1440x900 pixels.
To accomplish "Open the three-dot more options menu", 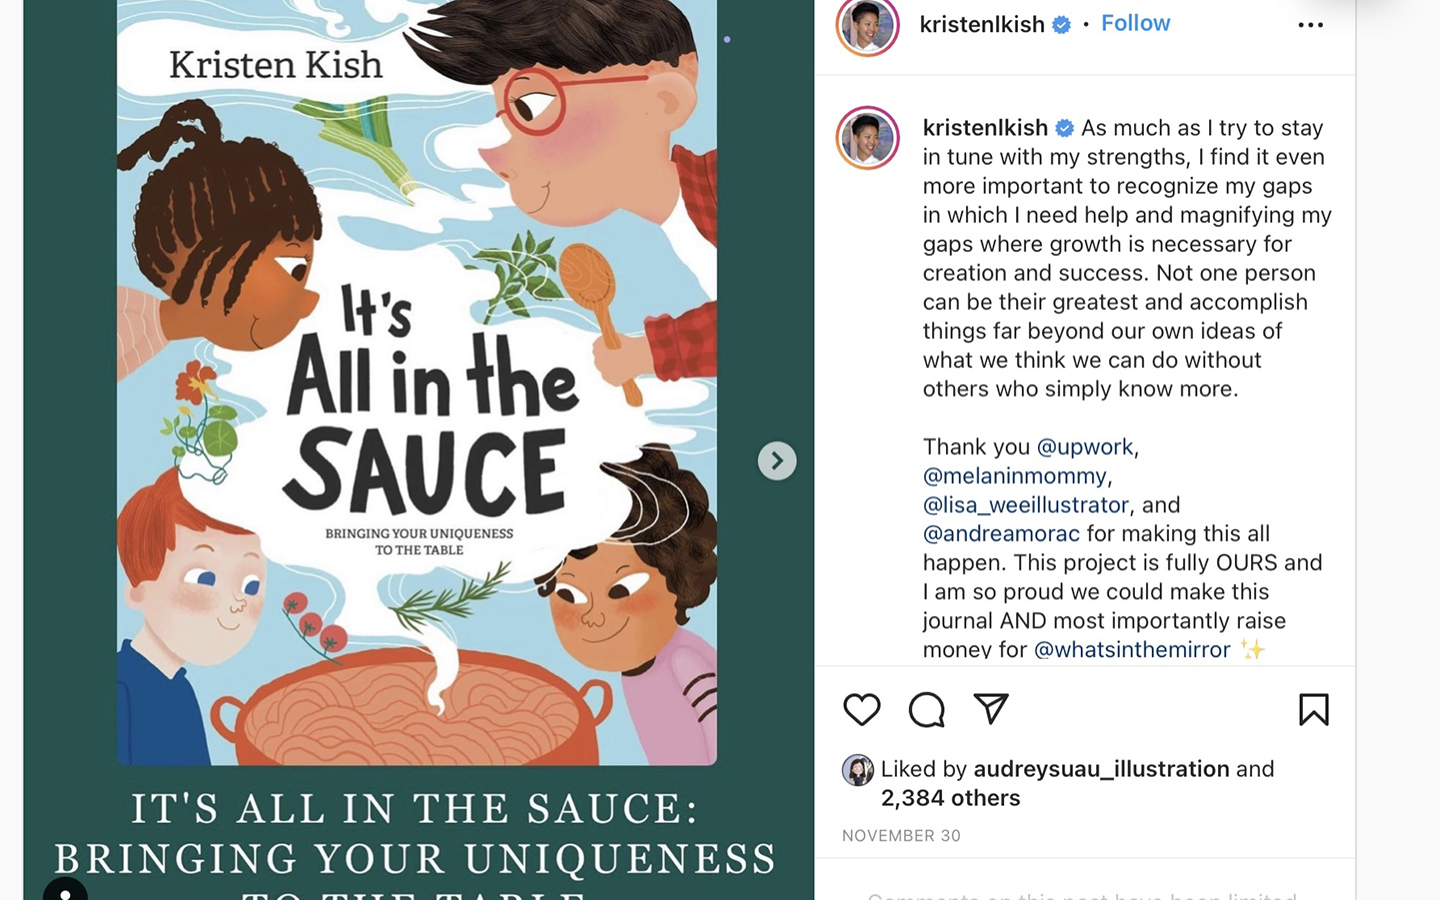I will click(x=1310, y=25).
